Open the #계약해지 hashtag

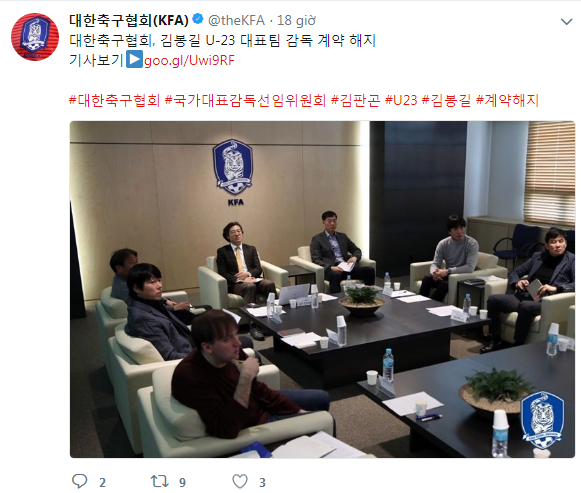pos(507,100)
